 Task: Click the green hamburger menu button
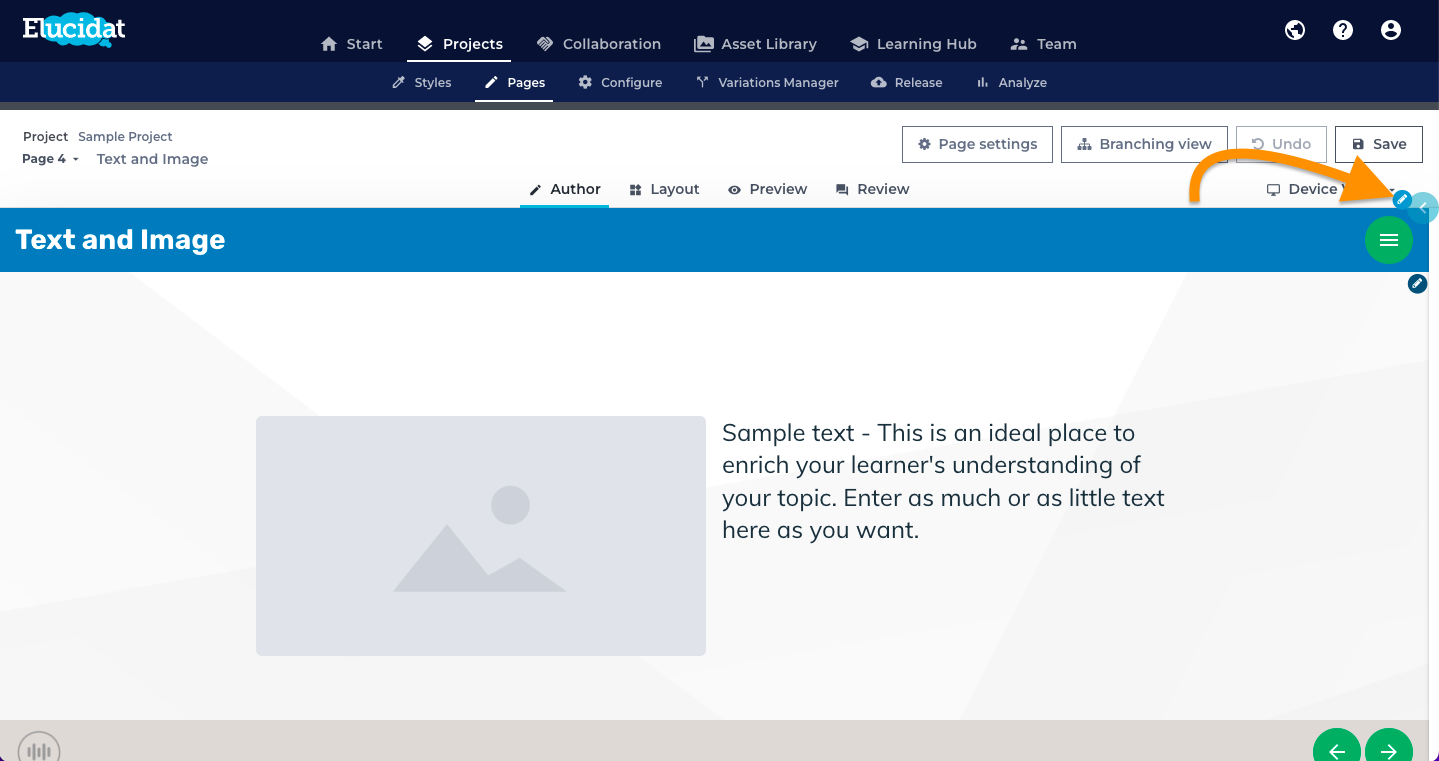tap(1389, 240)
